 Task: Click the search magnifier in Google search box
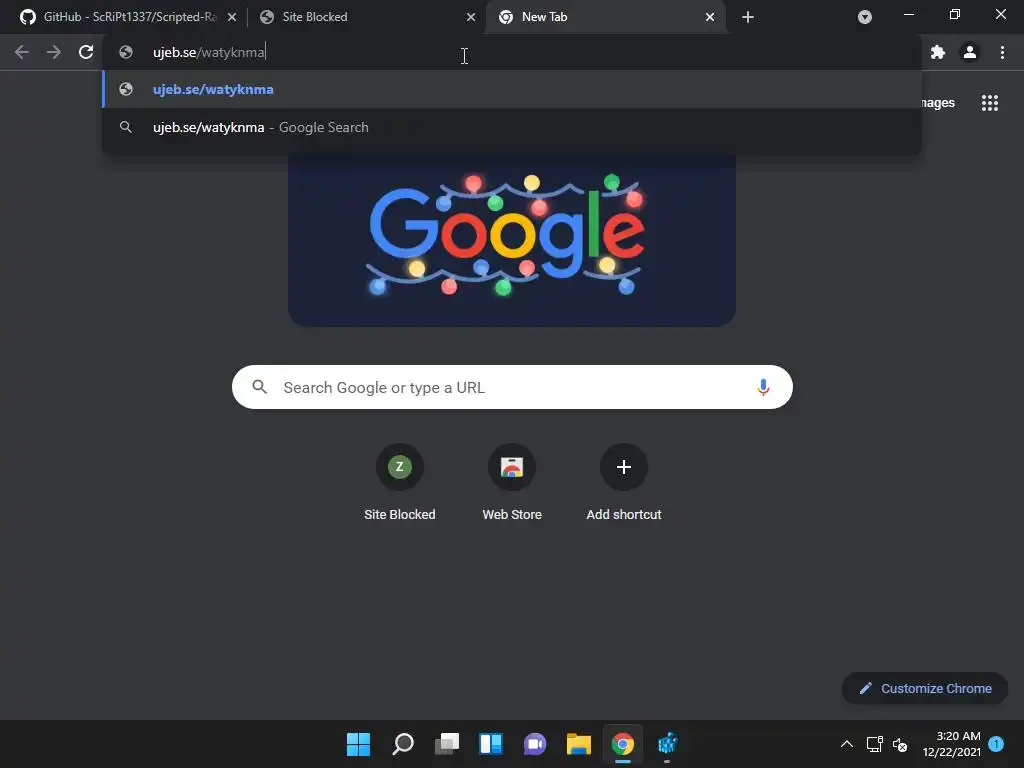pos(259,387)
